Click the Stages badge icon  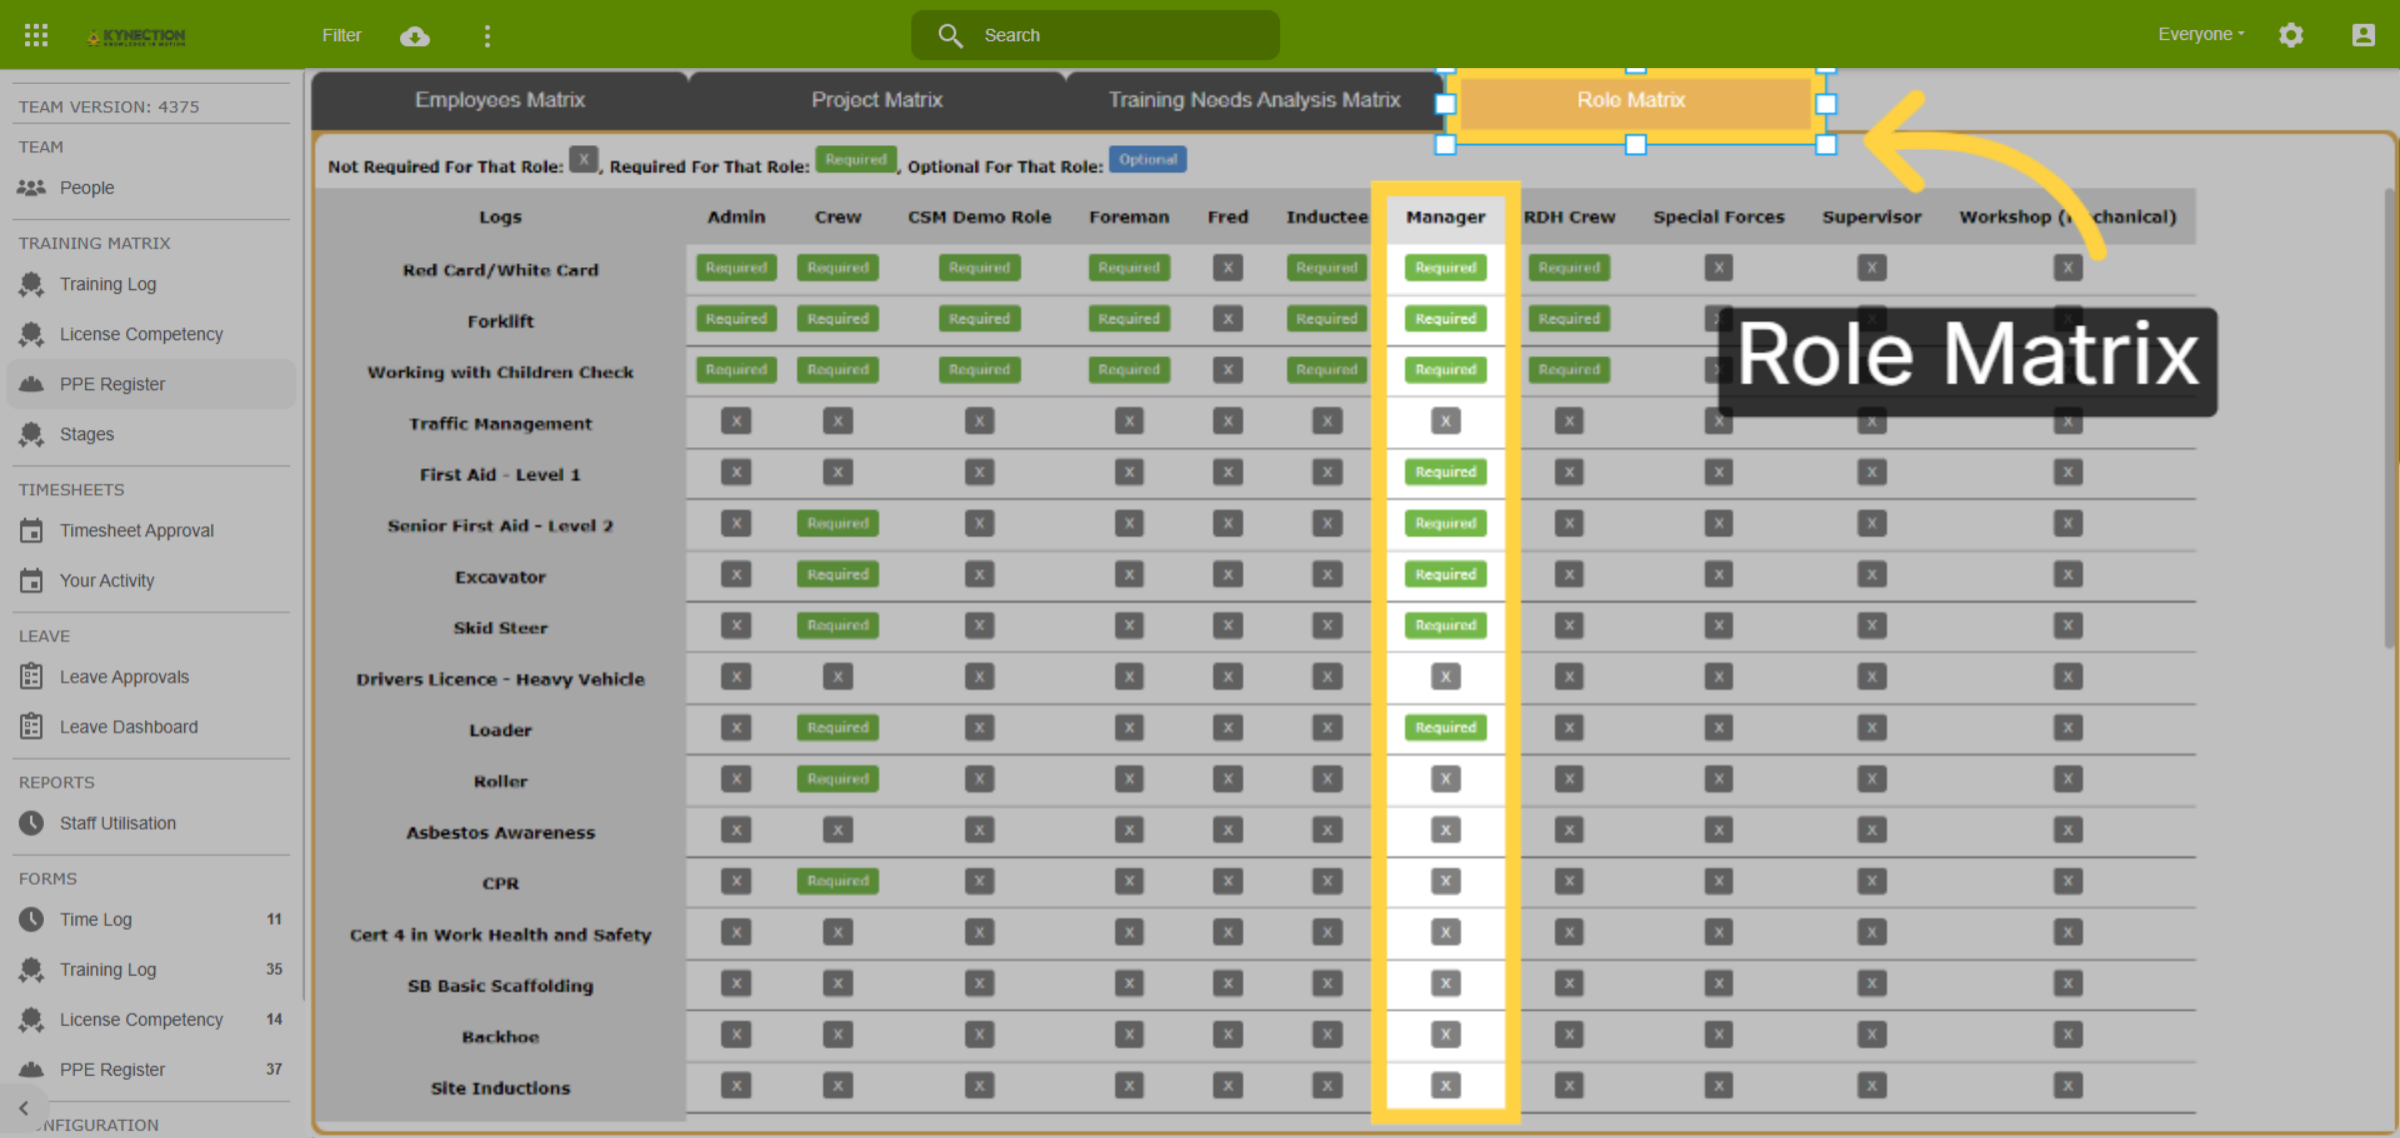point(31,434)
